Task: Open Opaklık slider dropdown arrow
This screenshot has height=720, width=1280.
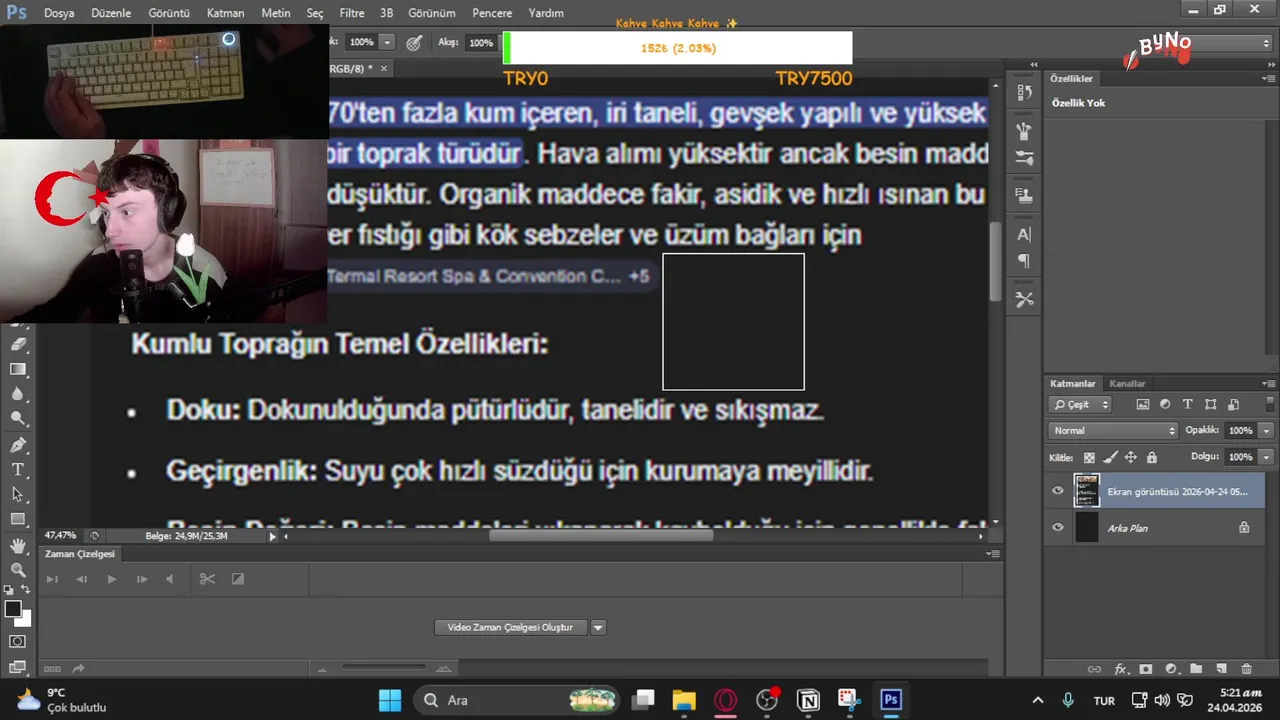Action: [x=1266, y=430]
